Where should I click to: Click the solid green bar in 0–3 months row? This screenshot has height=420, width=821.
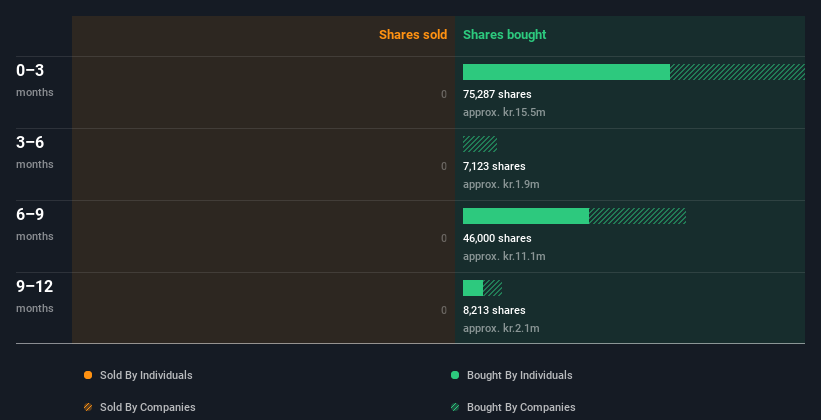point(566,72)
